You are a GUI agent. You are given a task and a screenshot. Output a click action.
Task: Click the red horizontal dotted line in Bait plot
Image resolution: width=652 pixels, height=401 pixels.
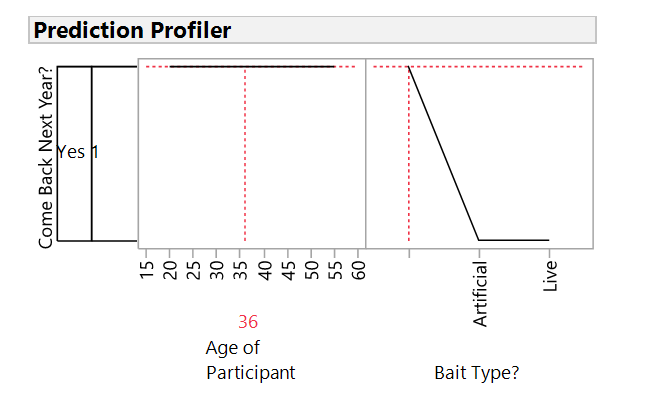[500, 67]
